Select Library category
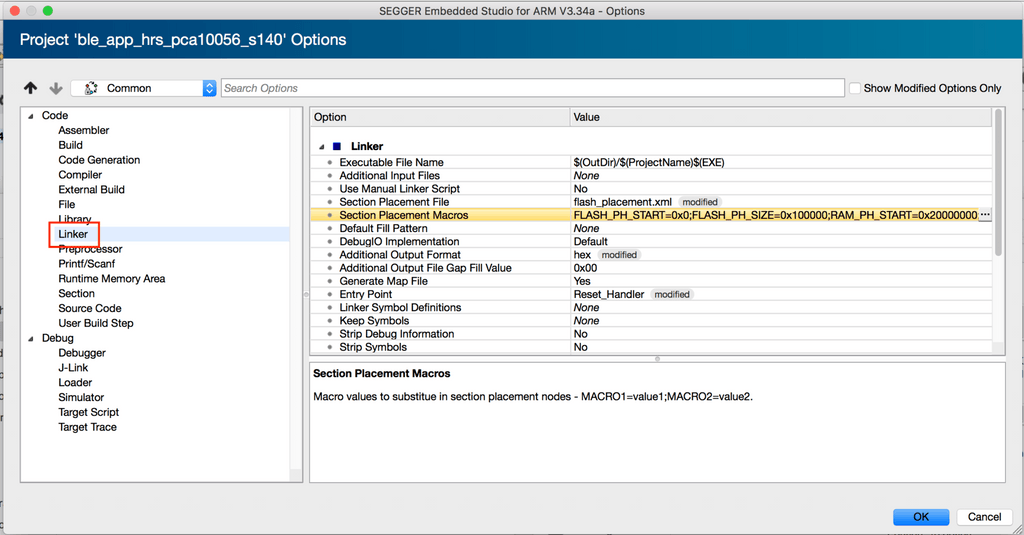 pyautogui.click(x=75, y=219)
